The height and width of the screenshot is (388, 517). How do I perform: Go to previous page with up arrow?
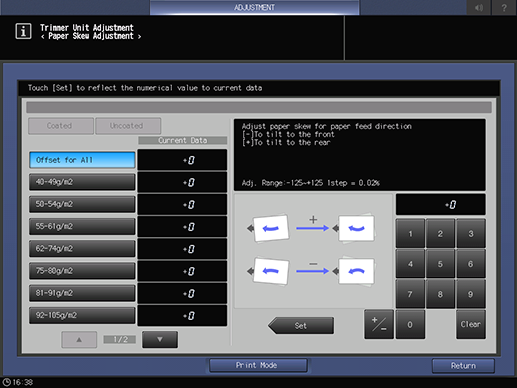79,340
